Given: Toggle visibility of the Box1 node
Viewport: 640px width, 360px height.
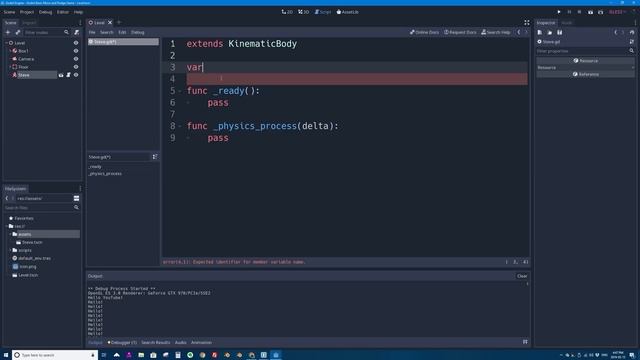Looking at the screenshot, I should pos(76,51).
